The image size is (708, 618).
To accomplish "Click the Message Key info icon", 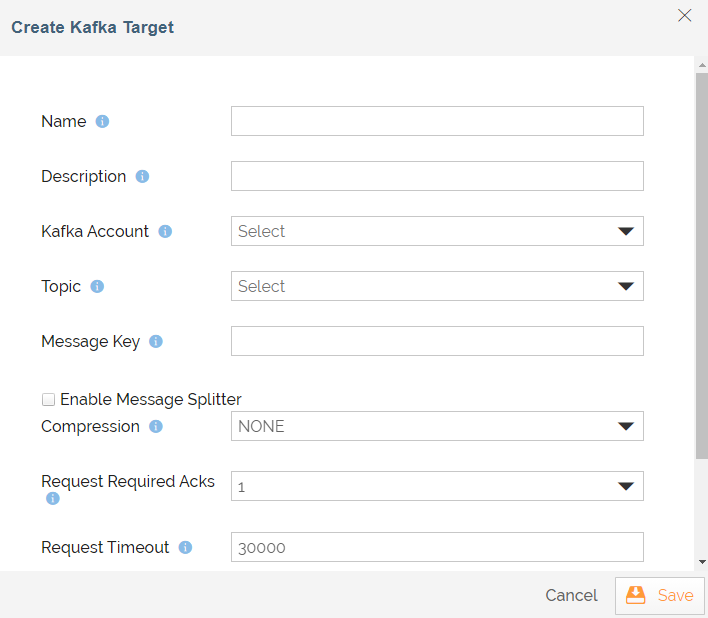I will coord(156,341).
